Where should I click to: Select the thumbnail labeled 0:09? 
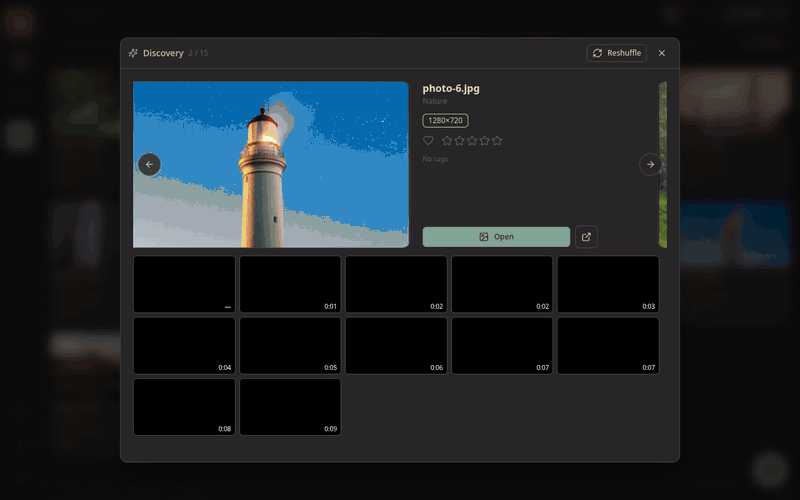290,407
